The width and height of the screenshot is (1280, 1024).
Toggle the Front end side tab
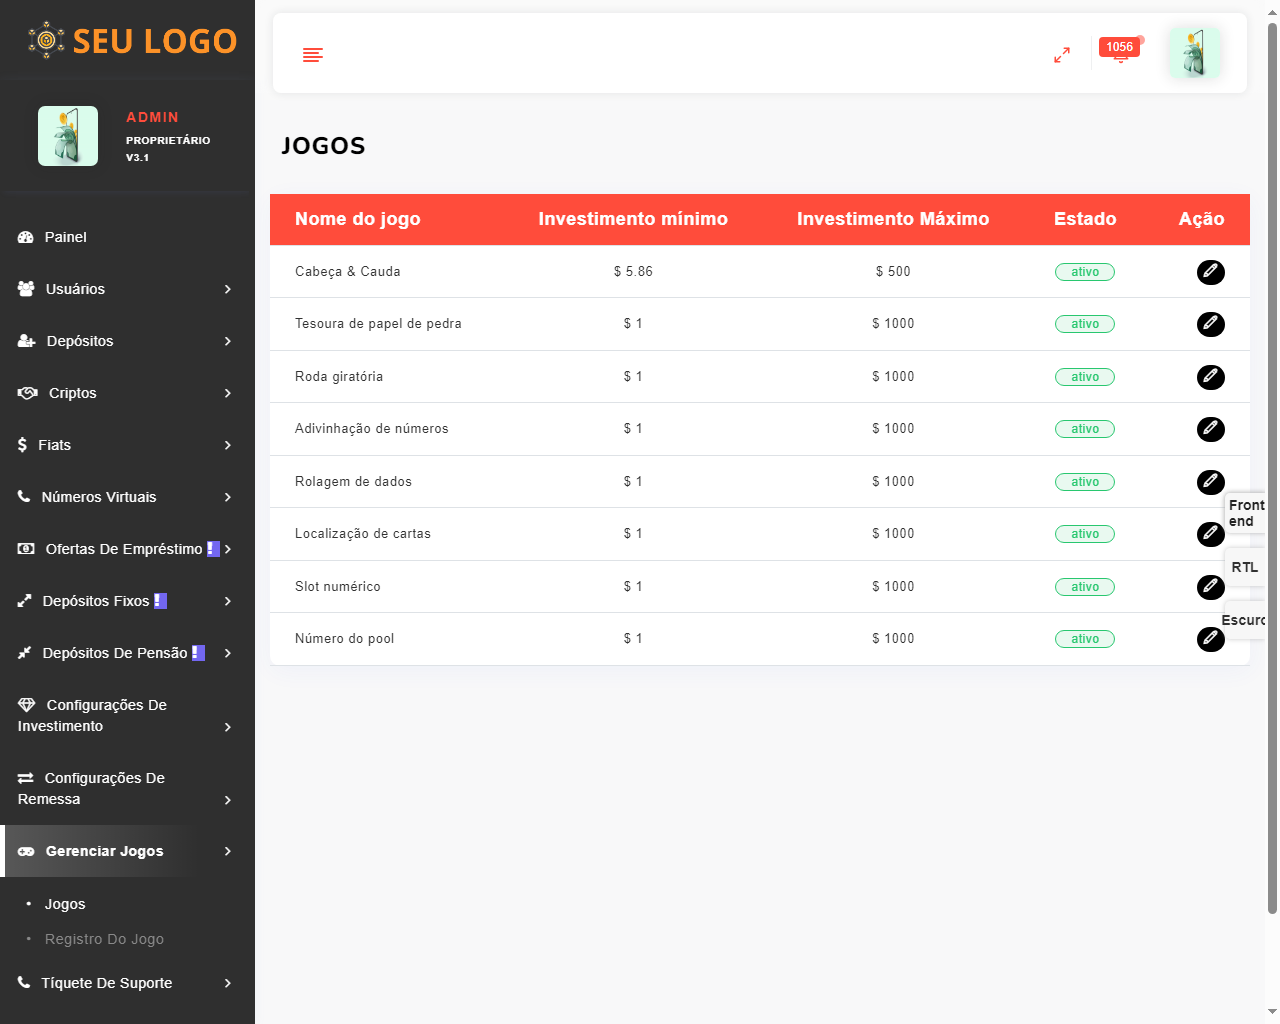[1245, 513]
